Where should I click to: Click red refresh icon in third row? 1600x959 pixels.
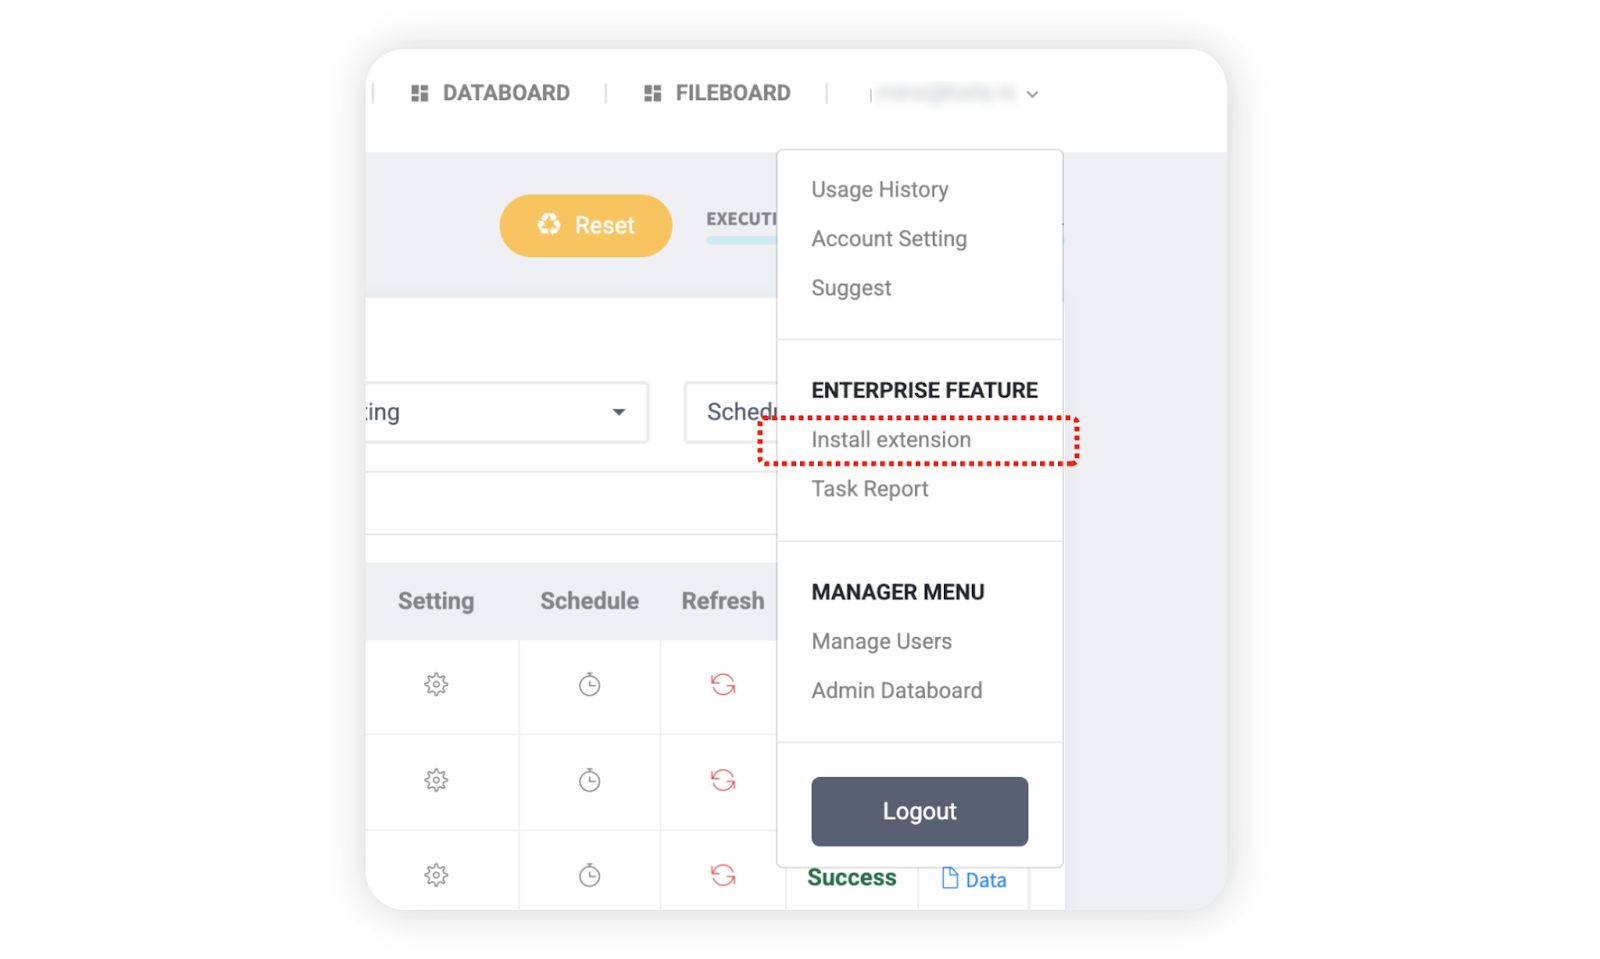tap(723, 875)
